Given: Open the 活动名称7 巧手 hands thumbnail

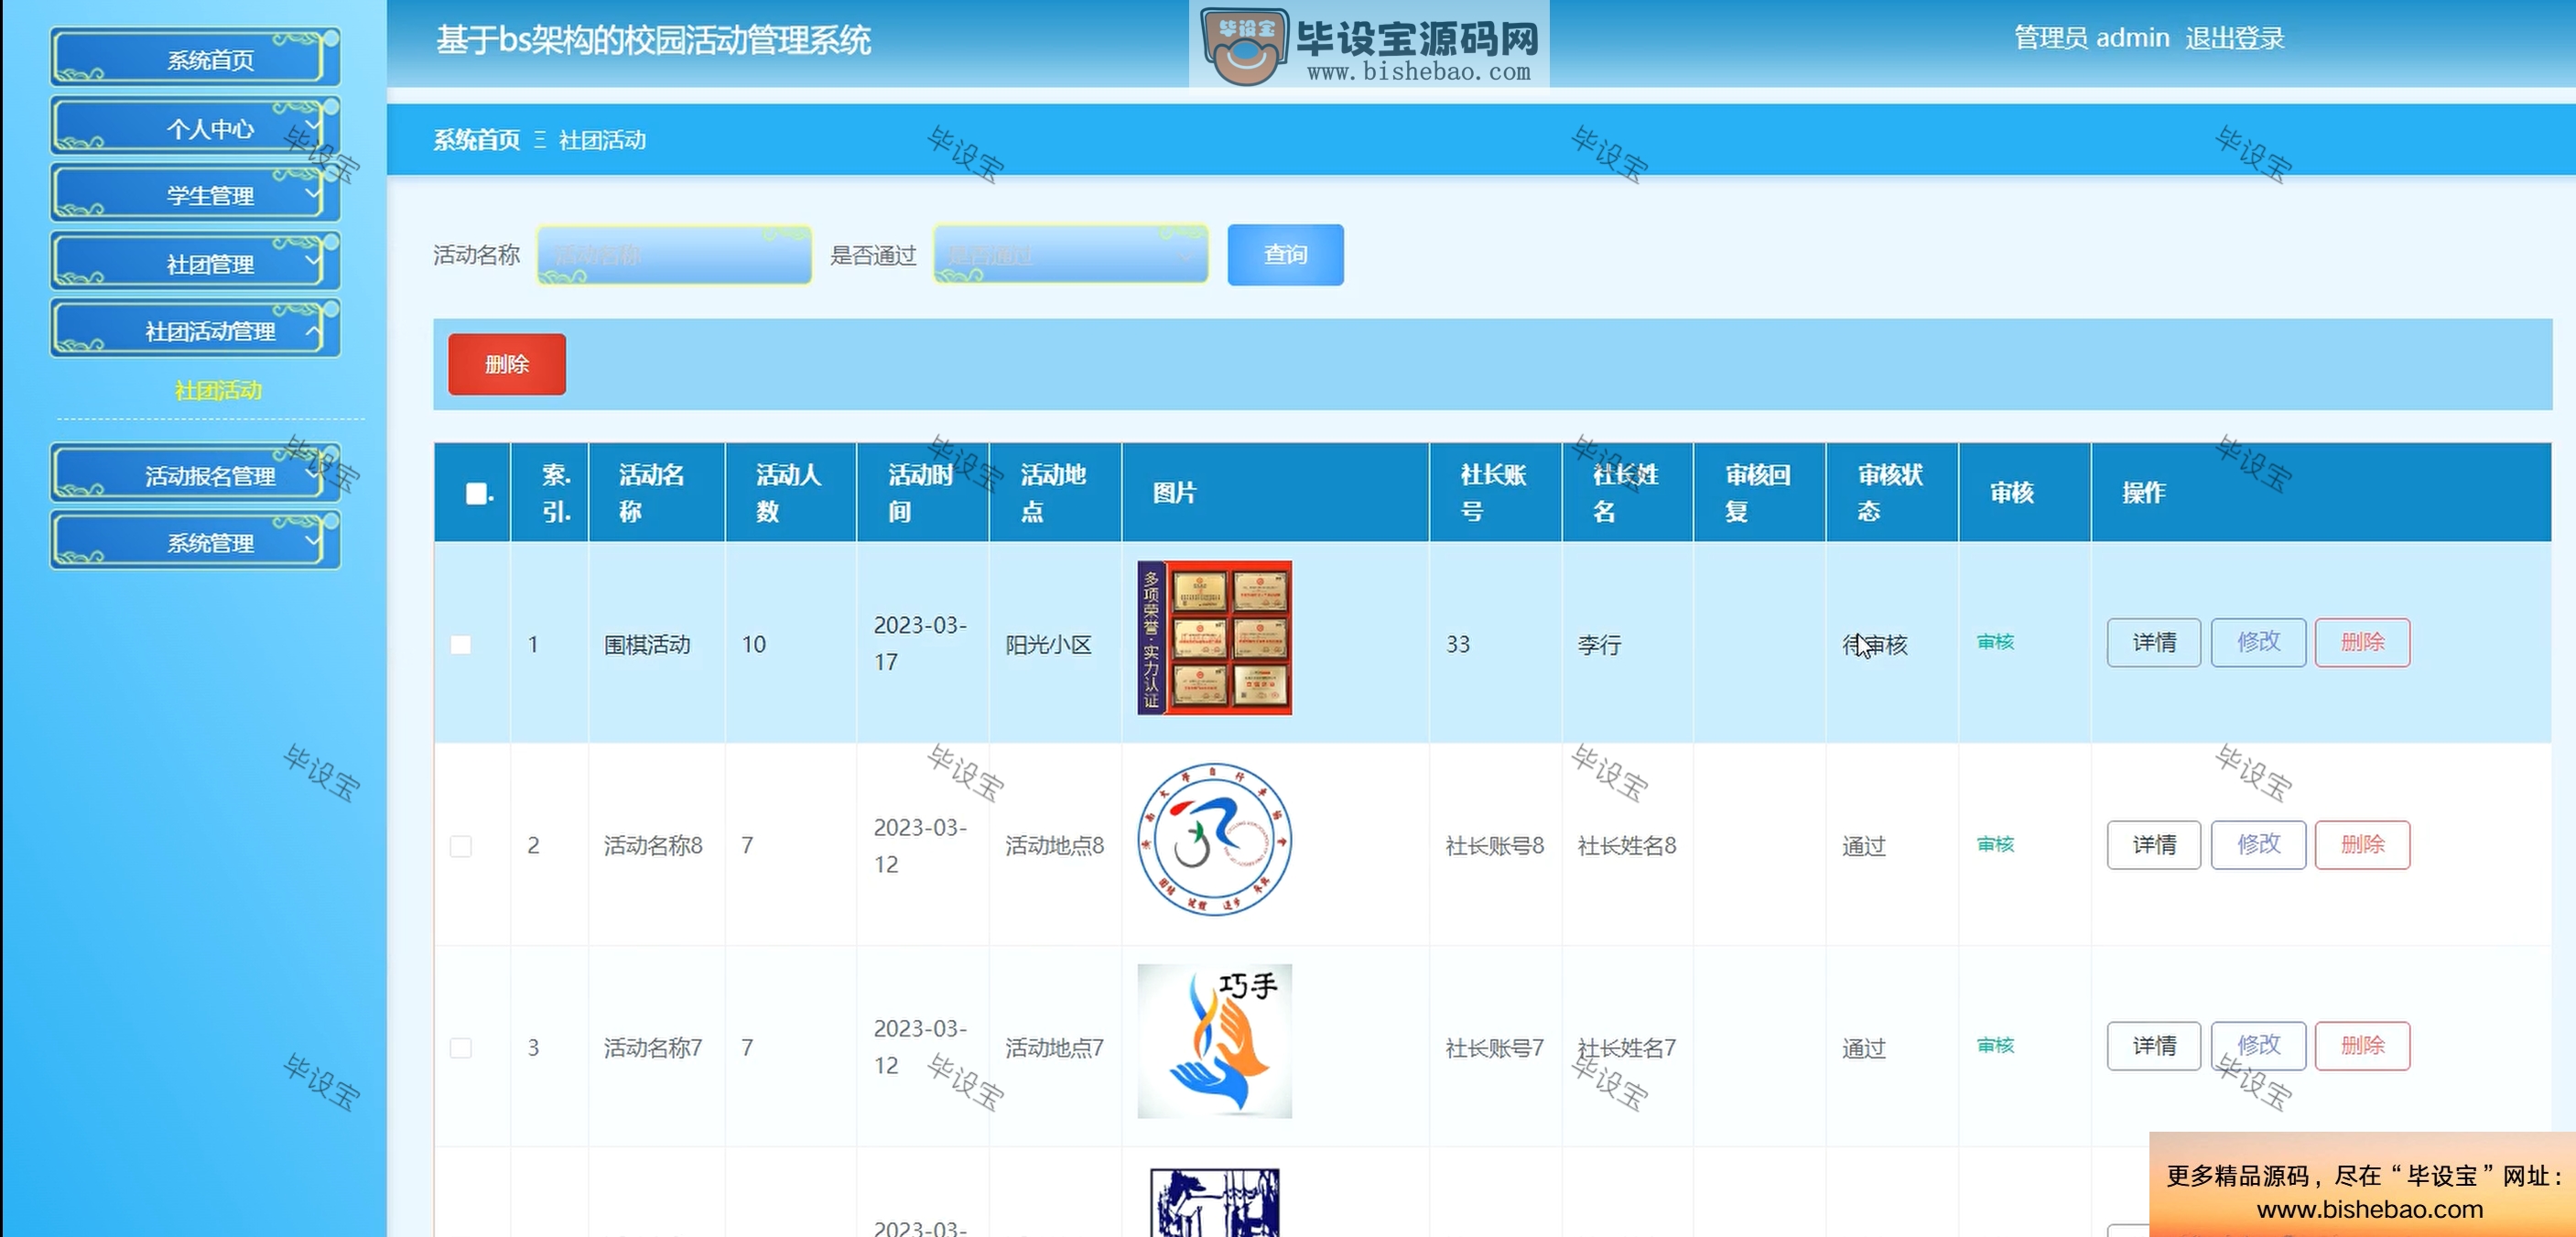Looking at the screenshot, I should coord(1214,1041).
